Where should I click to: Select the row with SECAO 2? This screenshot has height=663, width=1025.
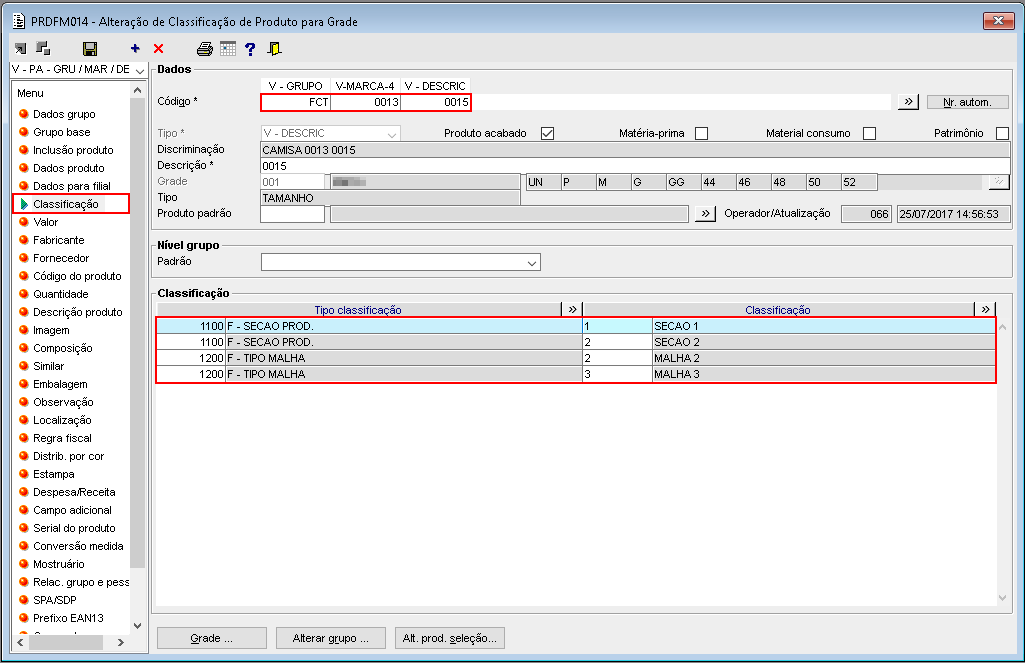pos(576,342)
